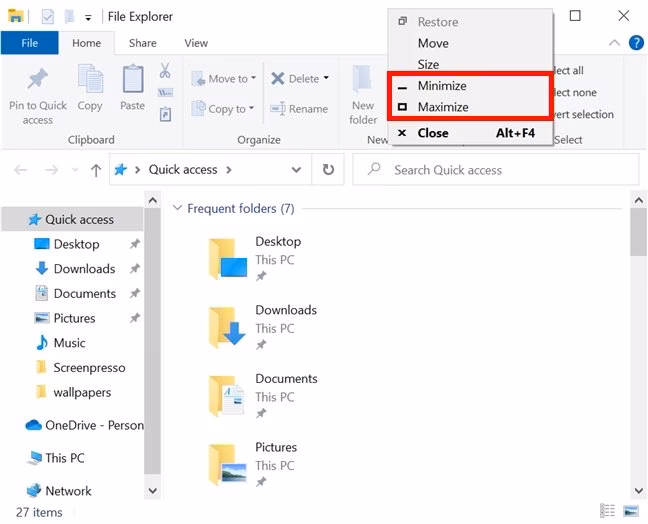Expand the address bar history dropdown

click(x=296, y=170)
